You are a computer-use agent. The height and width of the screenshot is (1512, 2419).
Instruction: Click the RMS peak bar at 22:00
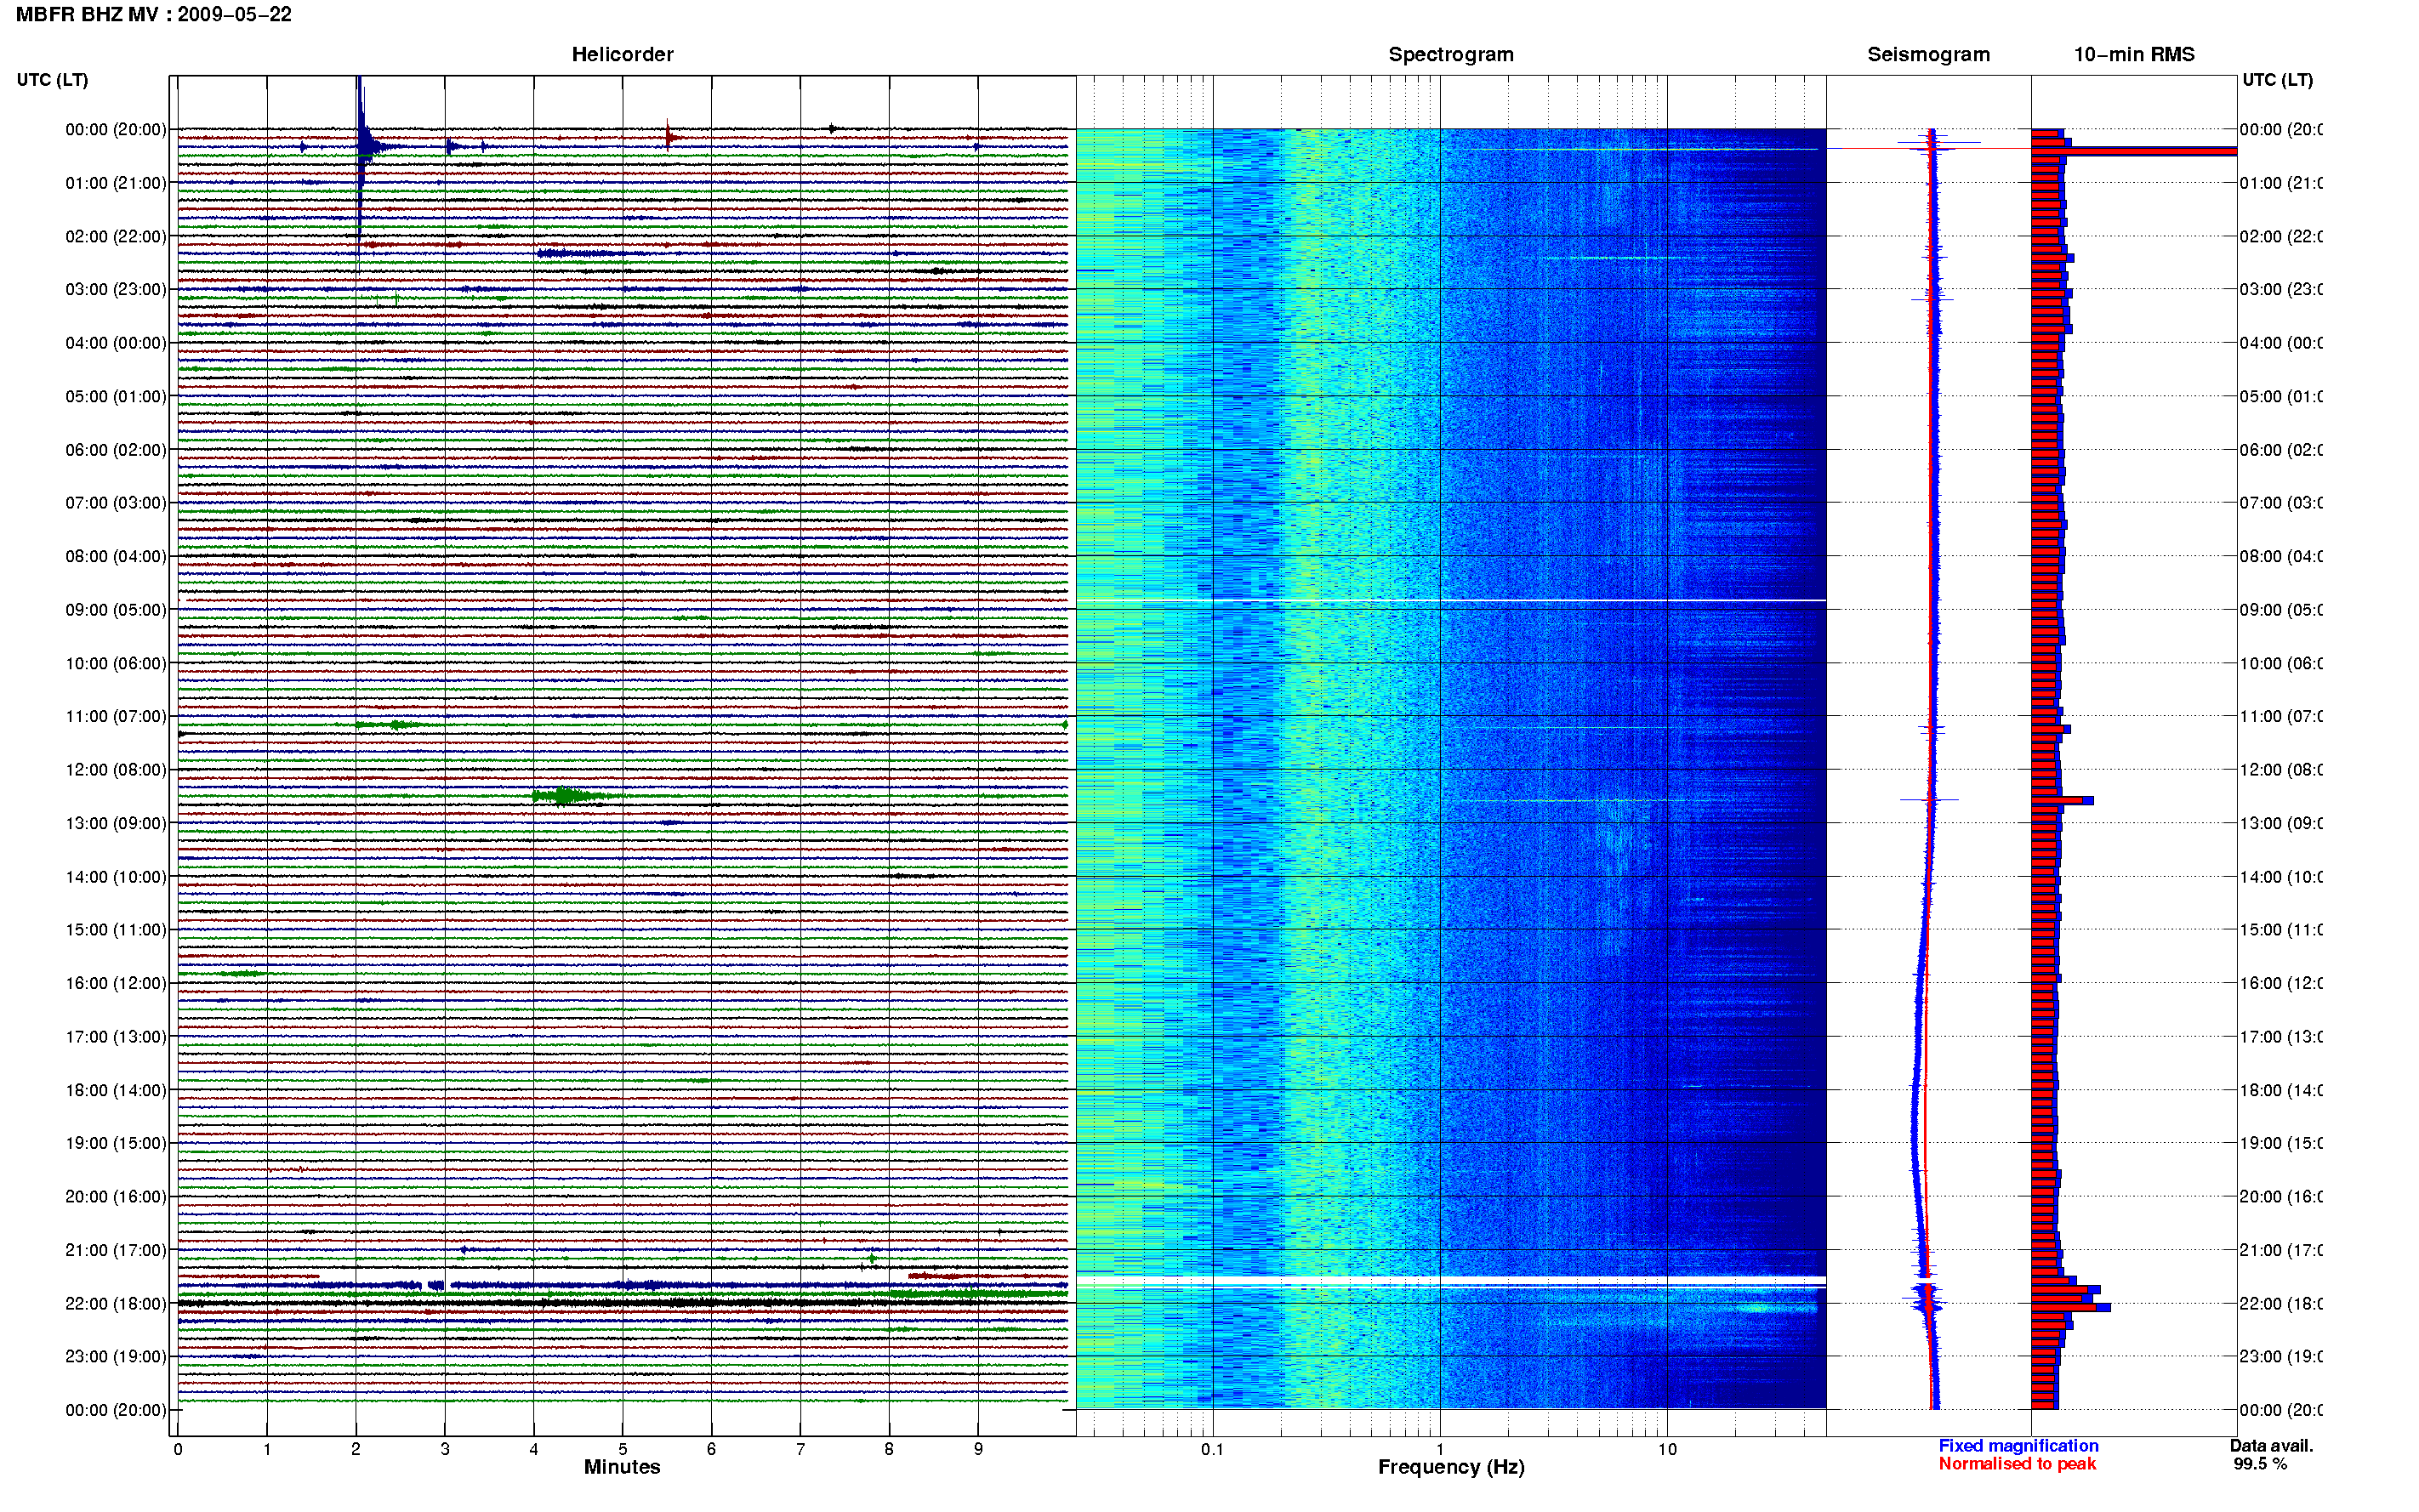[x=2070, y=1307]
